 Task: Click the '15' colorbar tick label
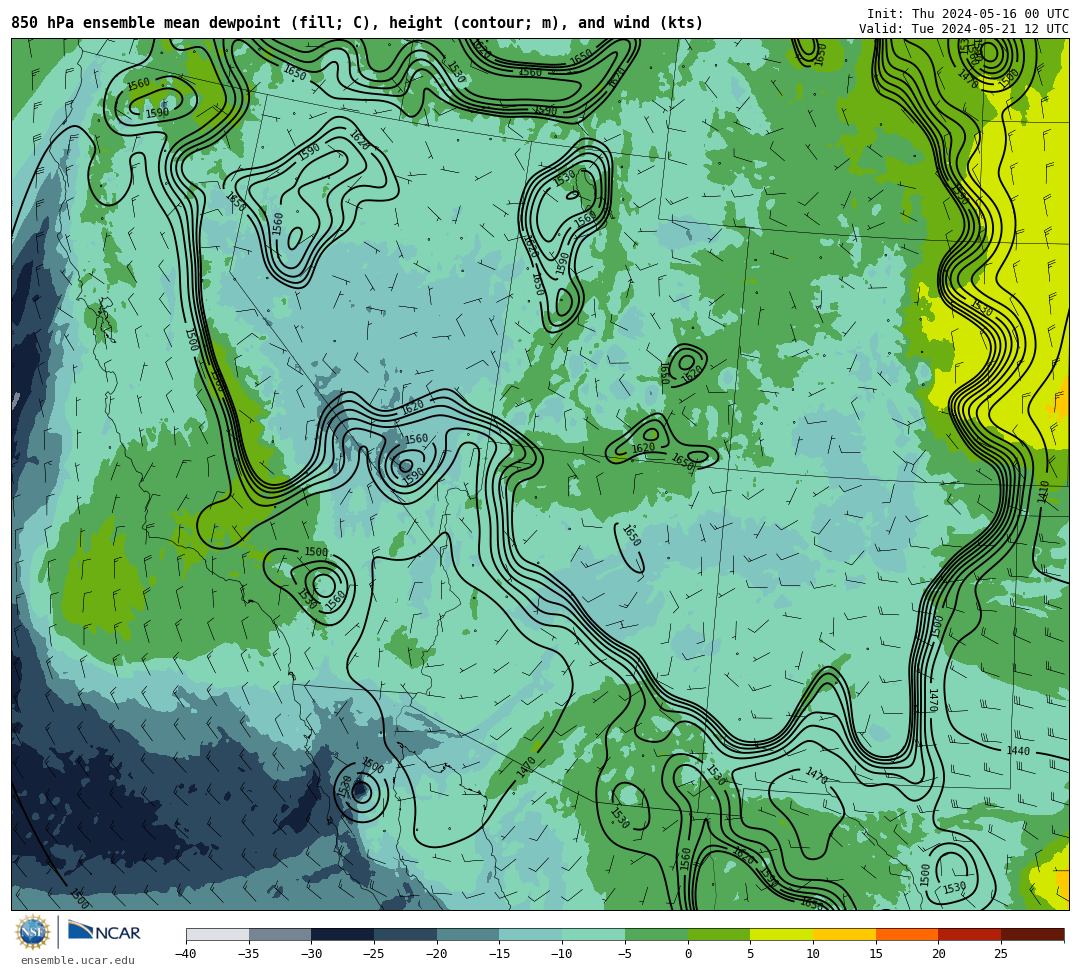[x=875, y=954]
